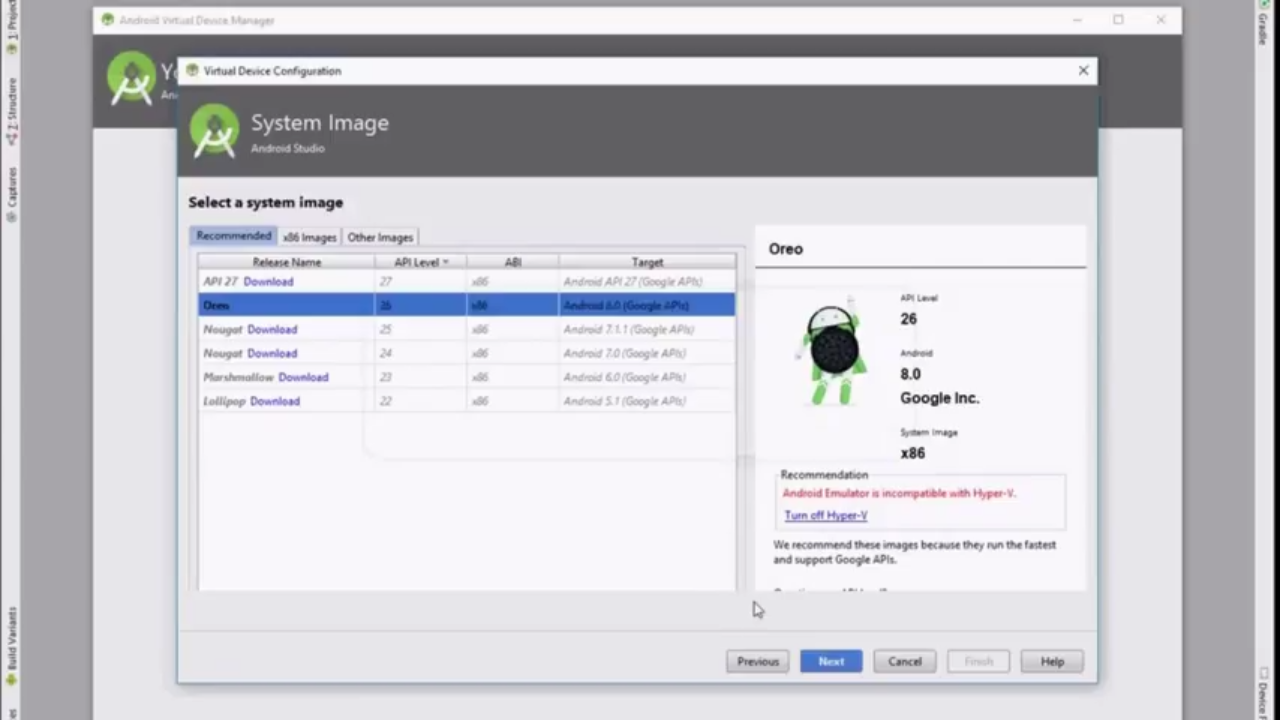This screenshot has height=720, width=1280.
Task: Maximize the Android Virtual Device Manager window
Action: pos(1118,20)
